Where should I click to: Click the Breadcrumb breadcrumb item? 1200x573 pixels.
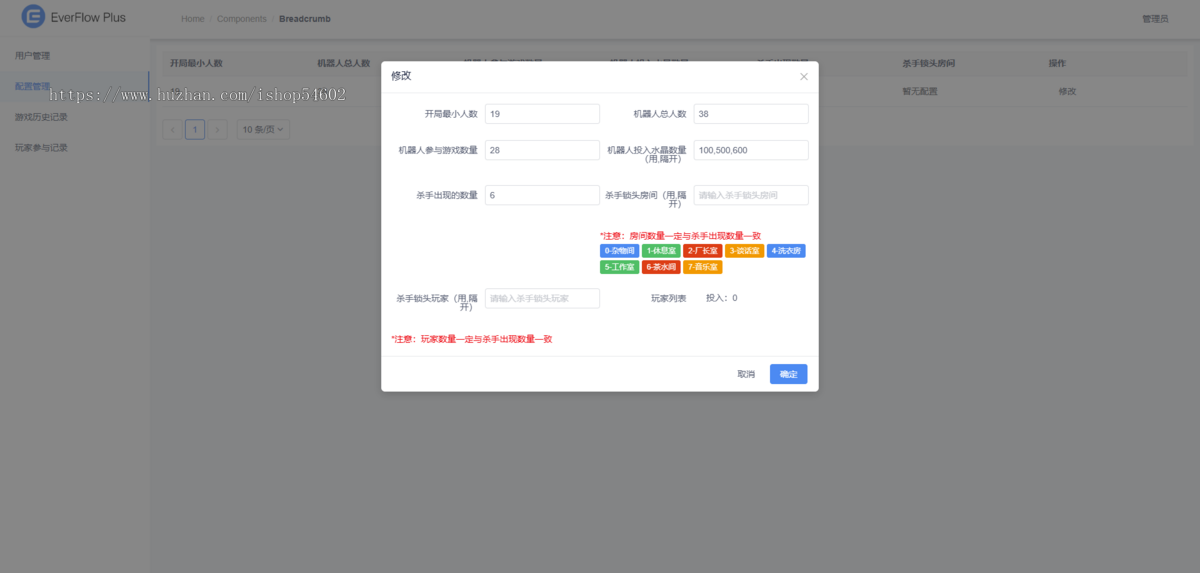tap(305, 19)
